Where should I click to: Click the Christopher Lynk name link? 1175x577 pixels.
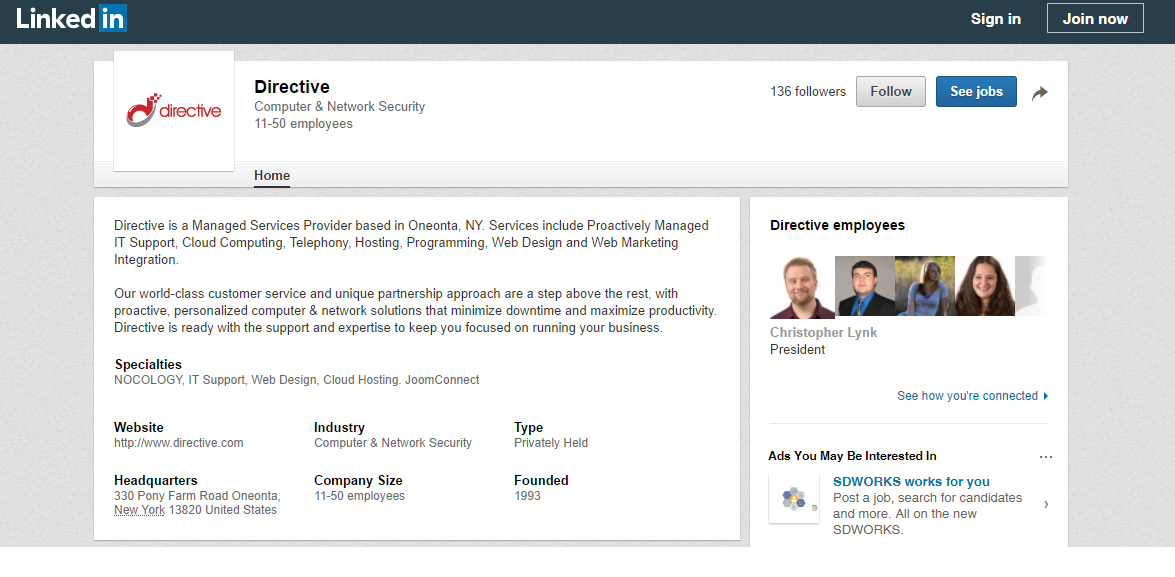pyautogui.click(x=823, y=333)
